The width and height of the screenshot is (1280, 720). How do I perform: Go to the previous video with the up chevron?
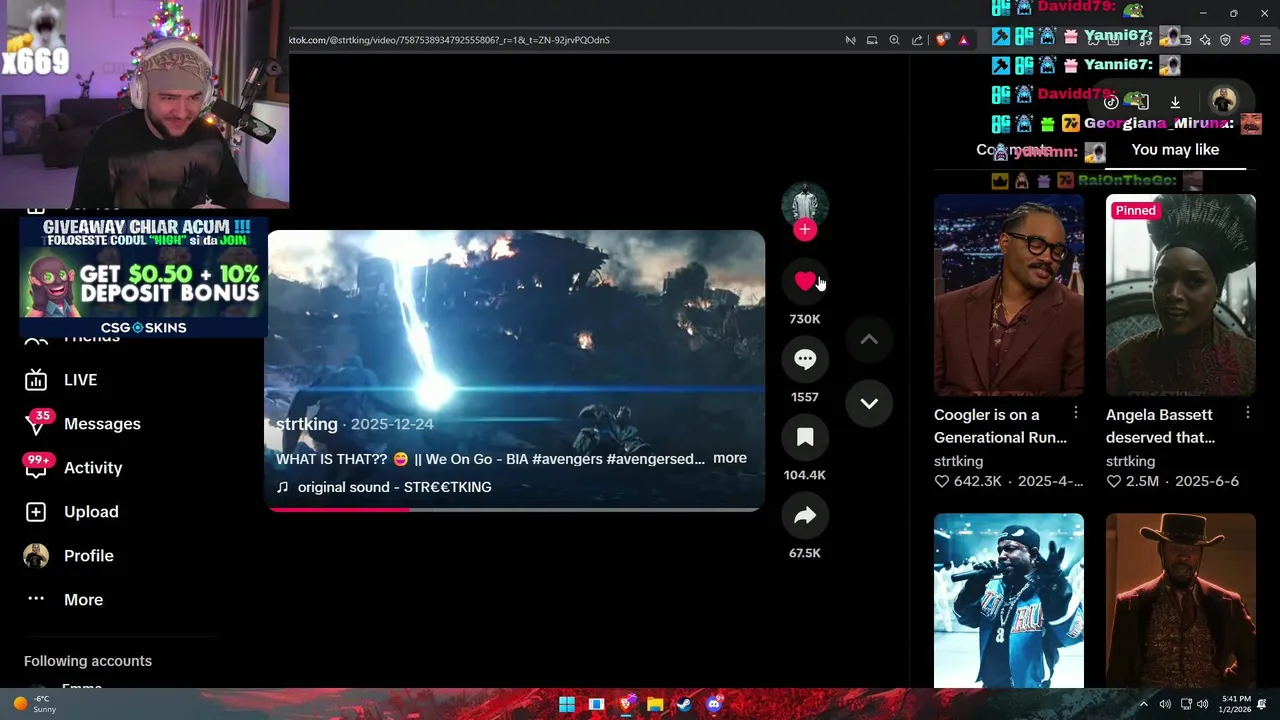[869, 339]
